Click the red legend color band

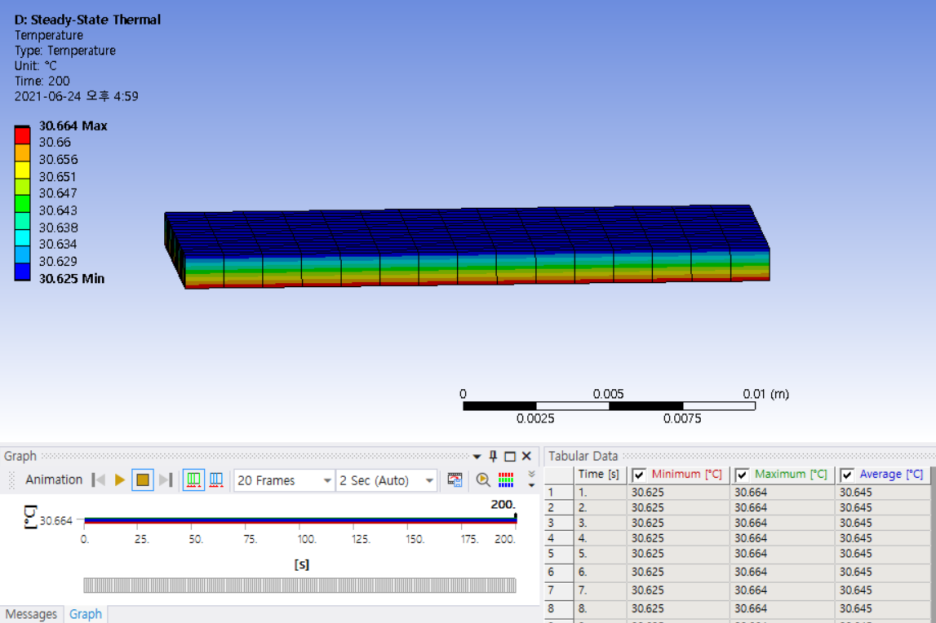(23, 135)
